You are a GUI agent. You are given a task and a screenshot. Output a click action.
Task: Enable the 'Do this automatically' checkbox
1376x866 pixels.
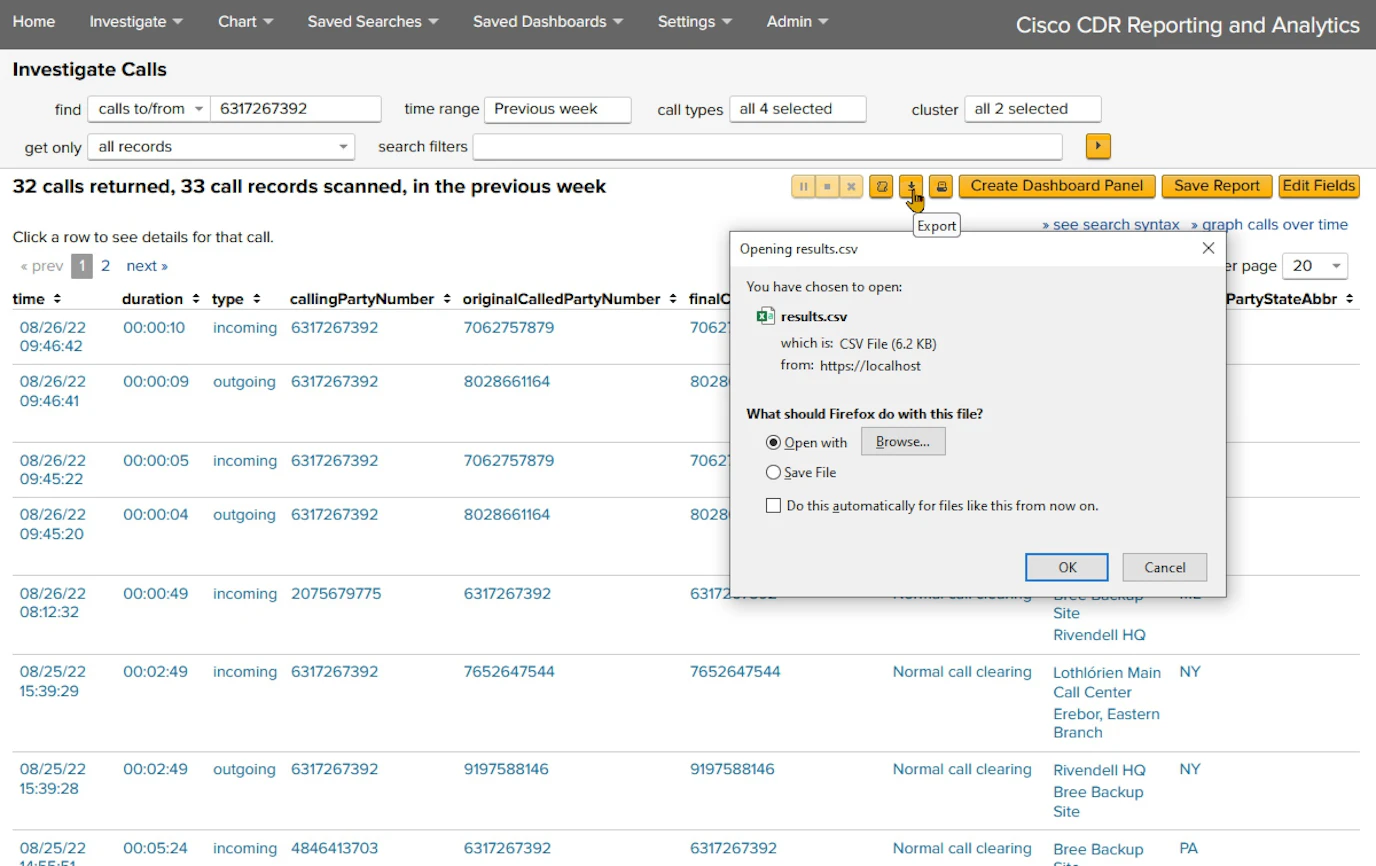(773, 505)
